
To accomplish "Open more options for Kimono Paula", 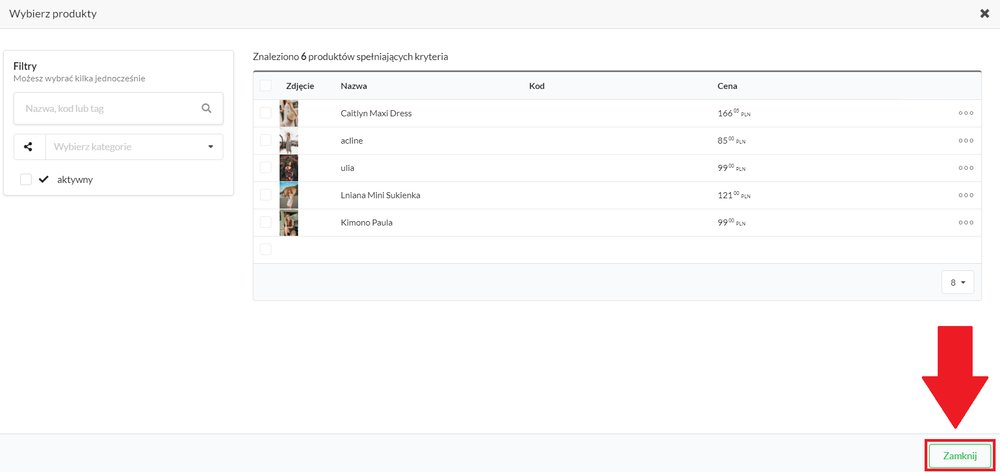I will point(966,223).
